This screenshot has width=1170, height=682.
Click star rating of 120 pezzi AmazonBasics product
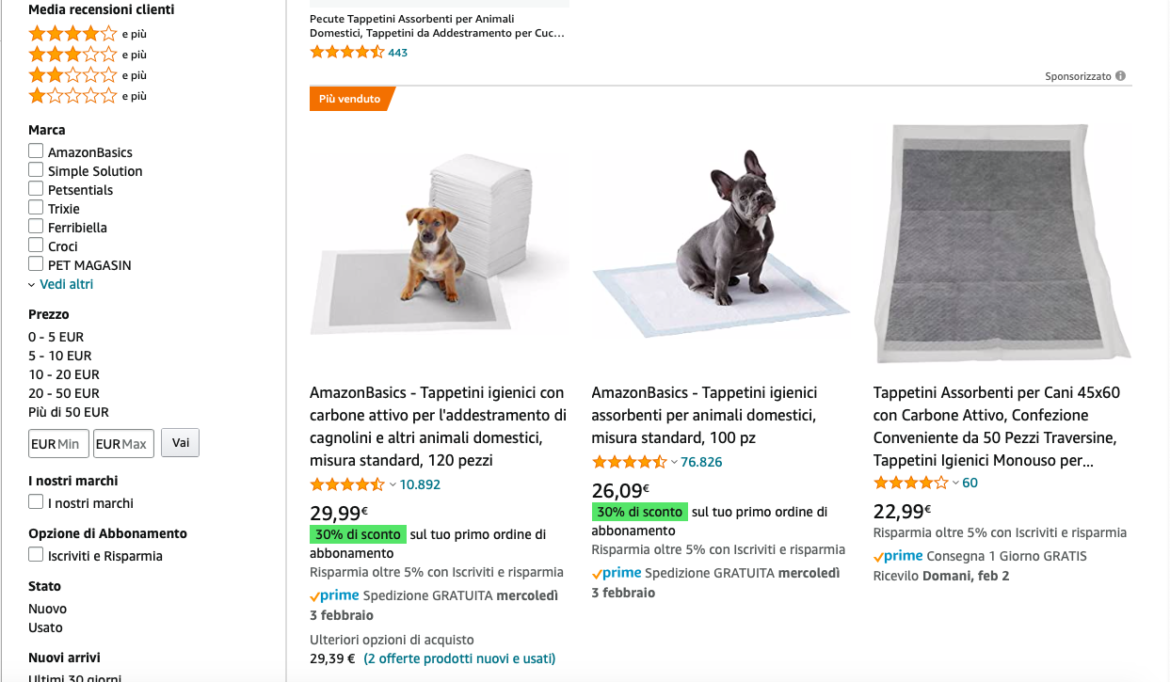click(346, 485)
